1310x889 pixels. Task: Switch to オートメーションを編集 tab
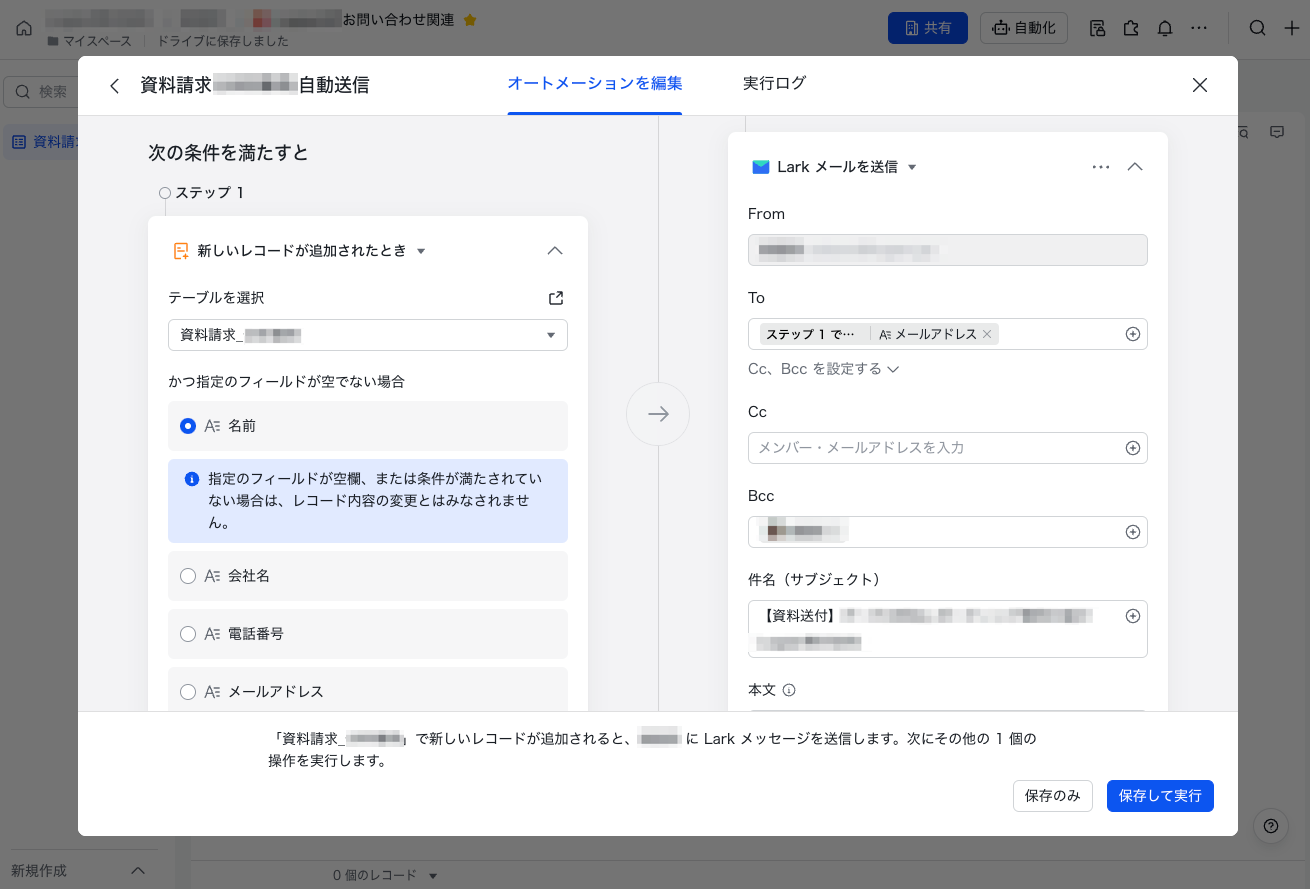pyautogui.click(x=595, y=84)
